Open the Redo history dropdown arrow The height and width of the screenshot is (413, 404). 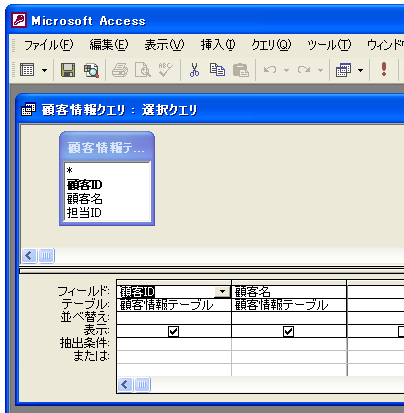320,70
